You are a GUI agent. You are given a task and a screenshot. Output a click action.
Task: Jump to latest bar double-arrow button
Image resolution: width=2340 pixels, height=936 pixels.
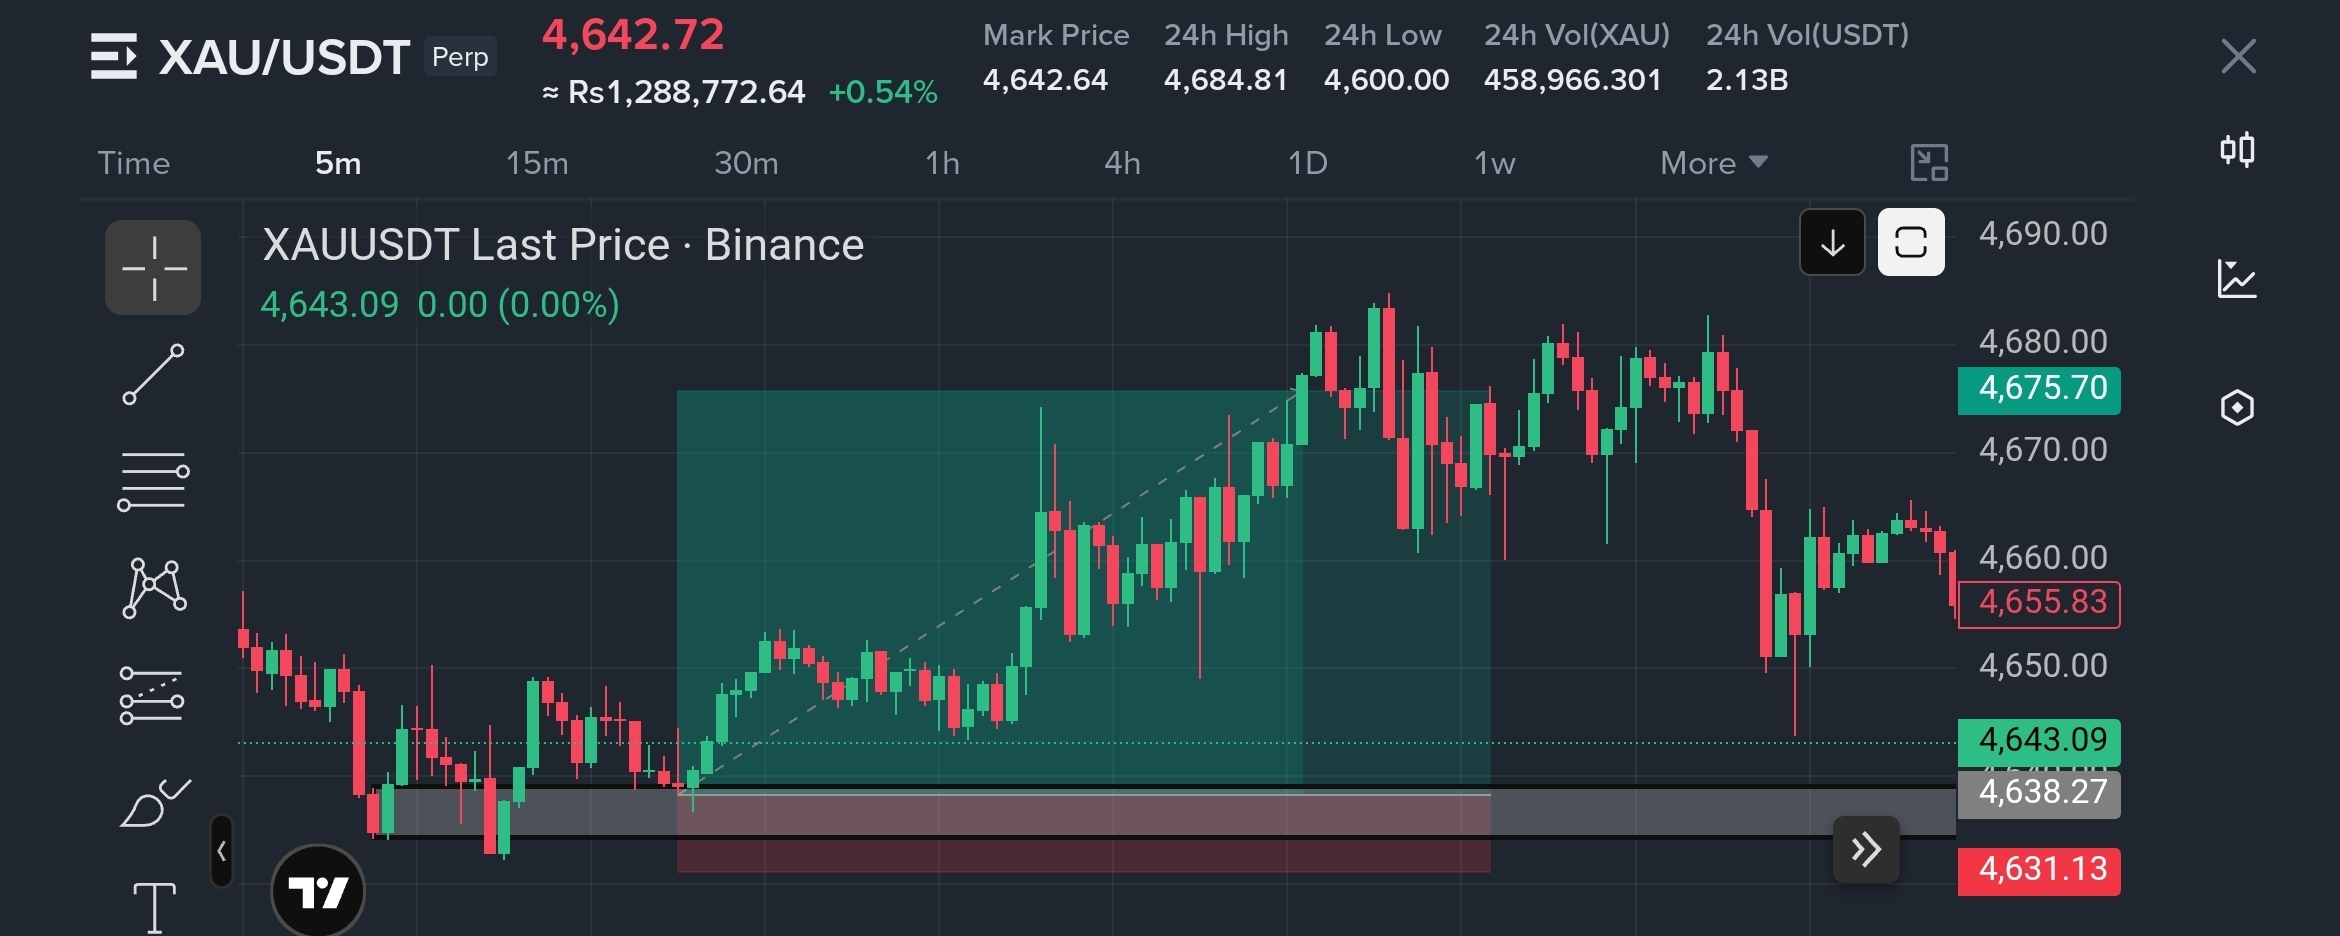[1866, 850]
